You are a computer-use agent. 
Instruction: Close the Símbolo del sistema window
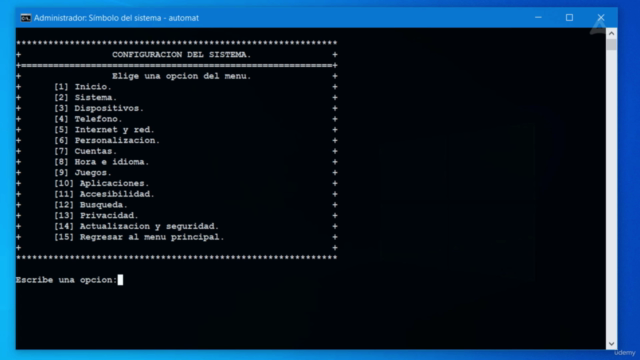[x=601, y=18]
